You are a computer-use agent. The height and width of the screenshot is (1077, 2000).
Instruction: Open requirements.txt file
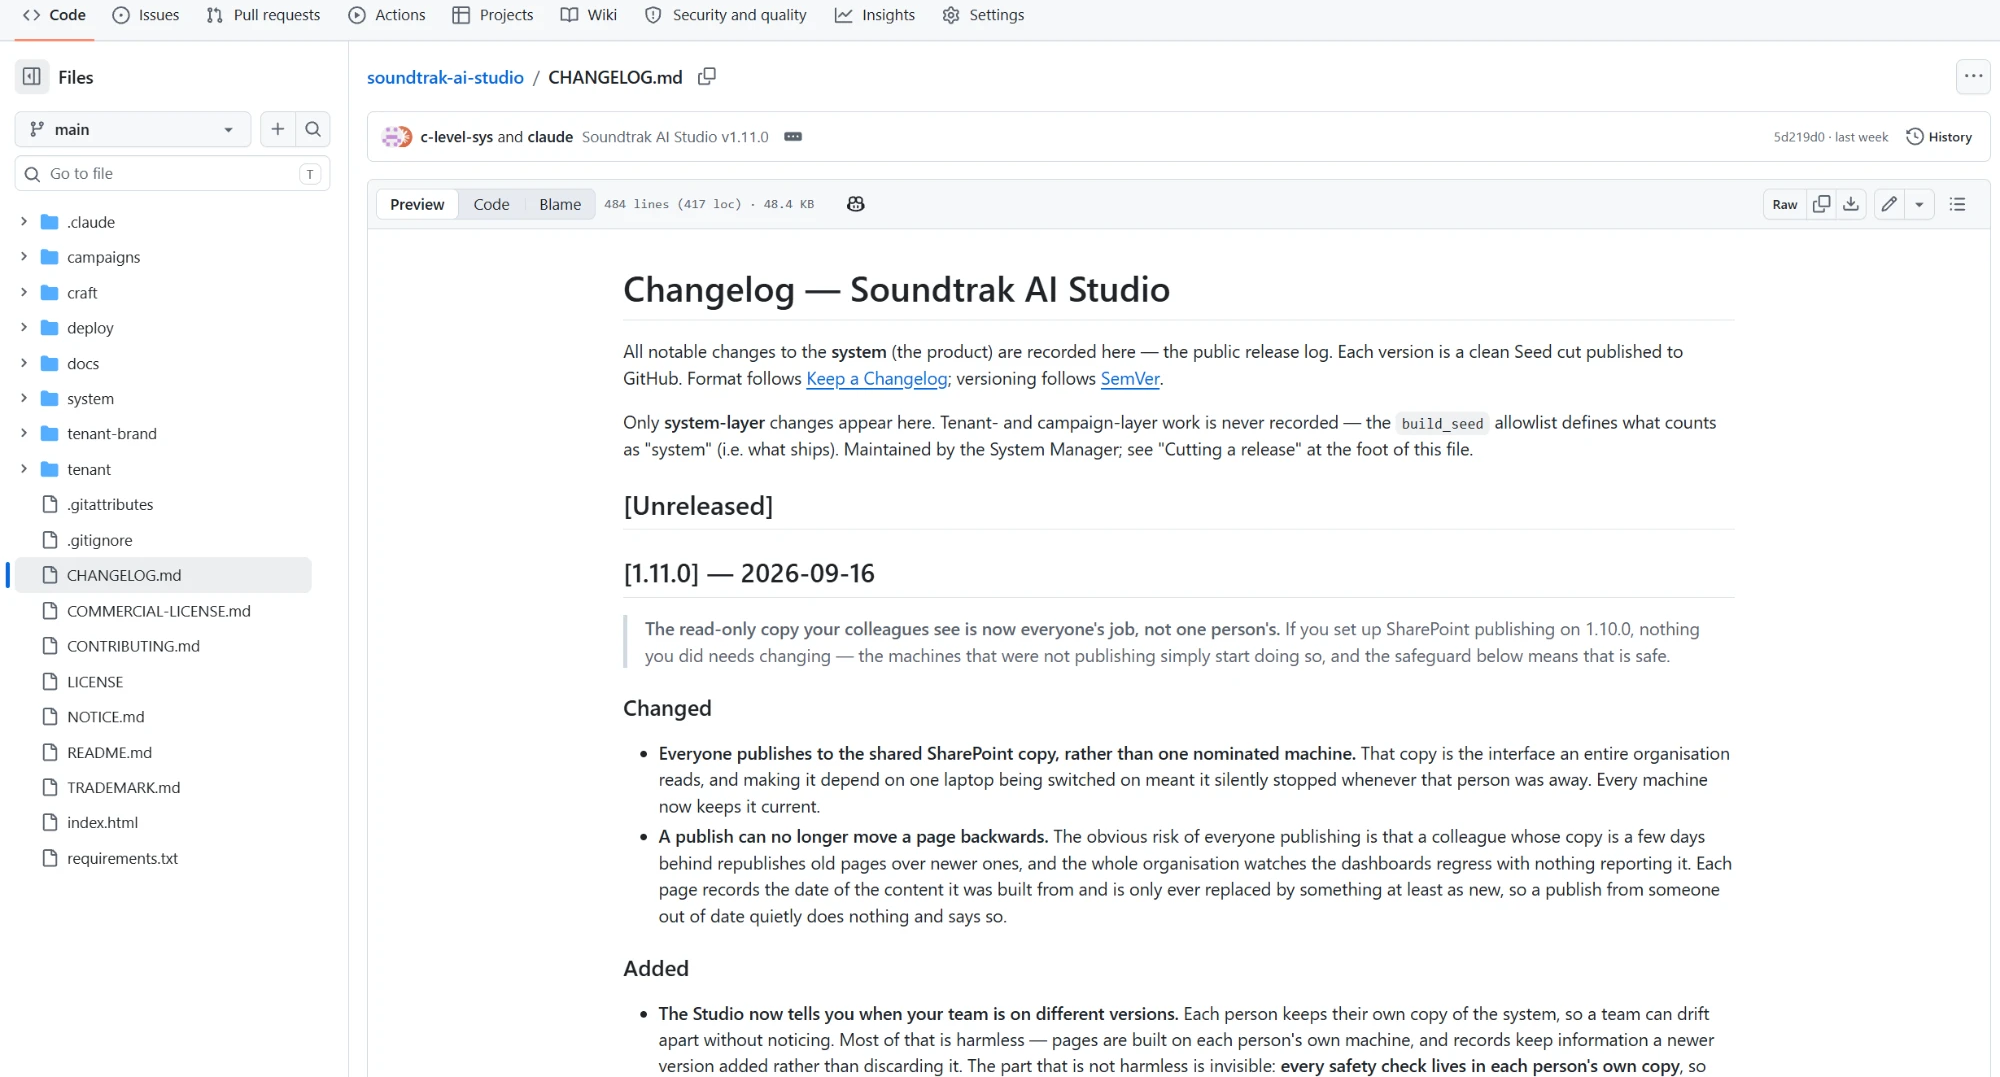pos(122,858)
